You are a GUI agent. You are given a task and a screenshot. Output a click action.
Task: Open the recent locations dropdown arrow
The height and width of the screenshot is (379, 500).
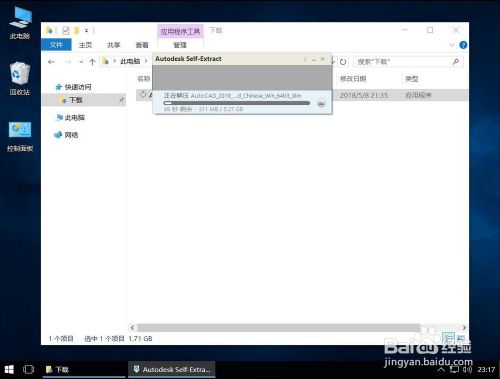(x=81, y=62)
